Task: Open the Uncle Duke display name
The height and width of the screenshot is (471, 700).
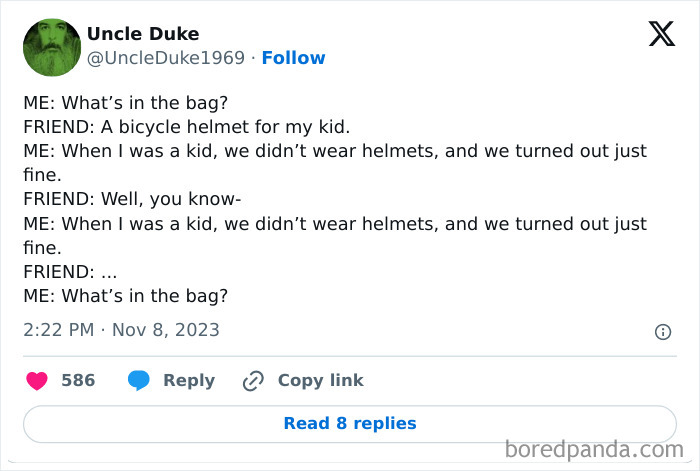Action: point(143,34)
